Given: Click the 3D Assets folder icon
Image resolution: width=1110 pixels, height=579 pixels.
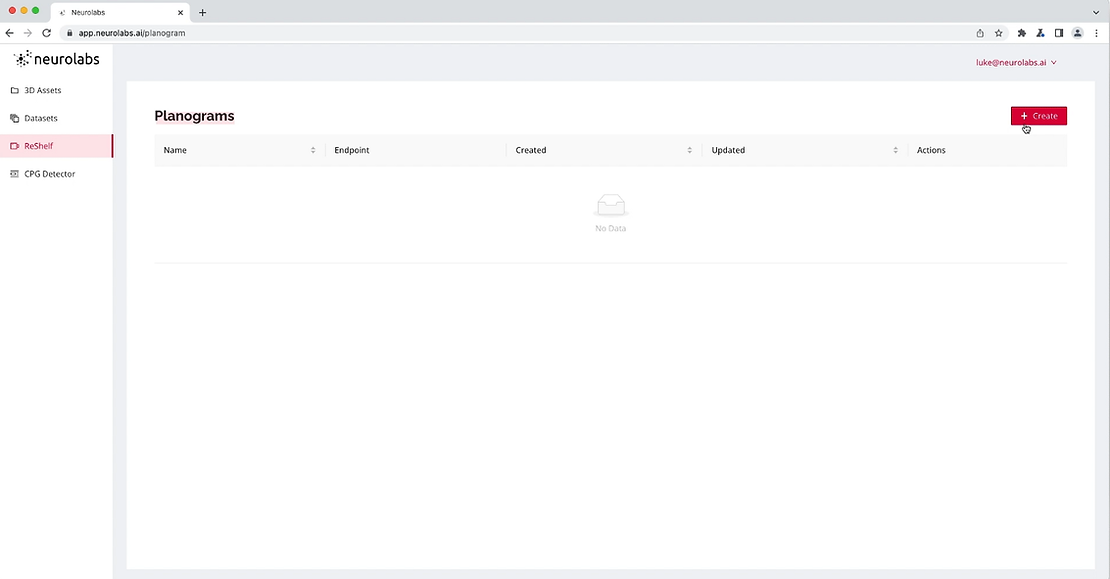Looking at the screenshot, I should click(x=14, y=91).
